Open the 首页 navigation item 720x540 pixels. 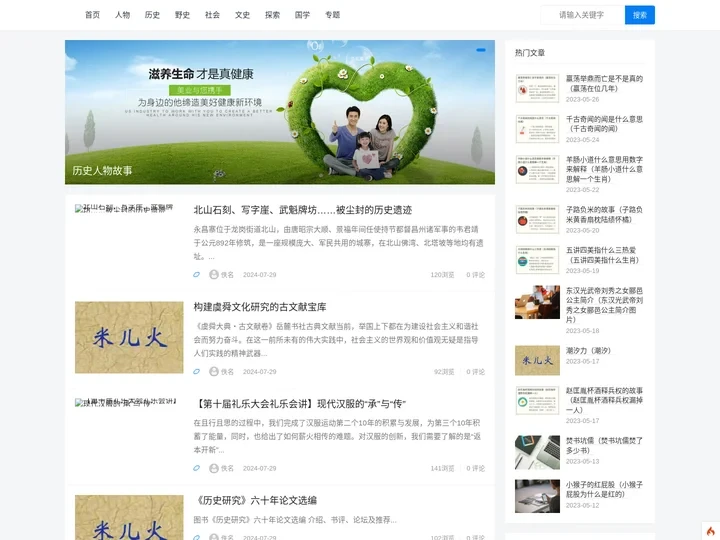[92, 15]
